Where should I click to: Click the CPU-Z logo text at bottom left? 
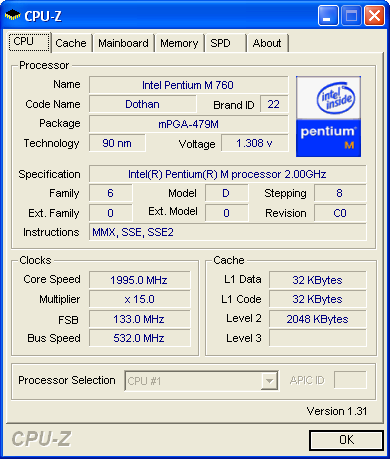pos(42,439)
